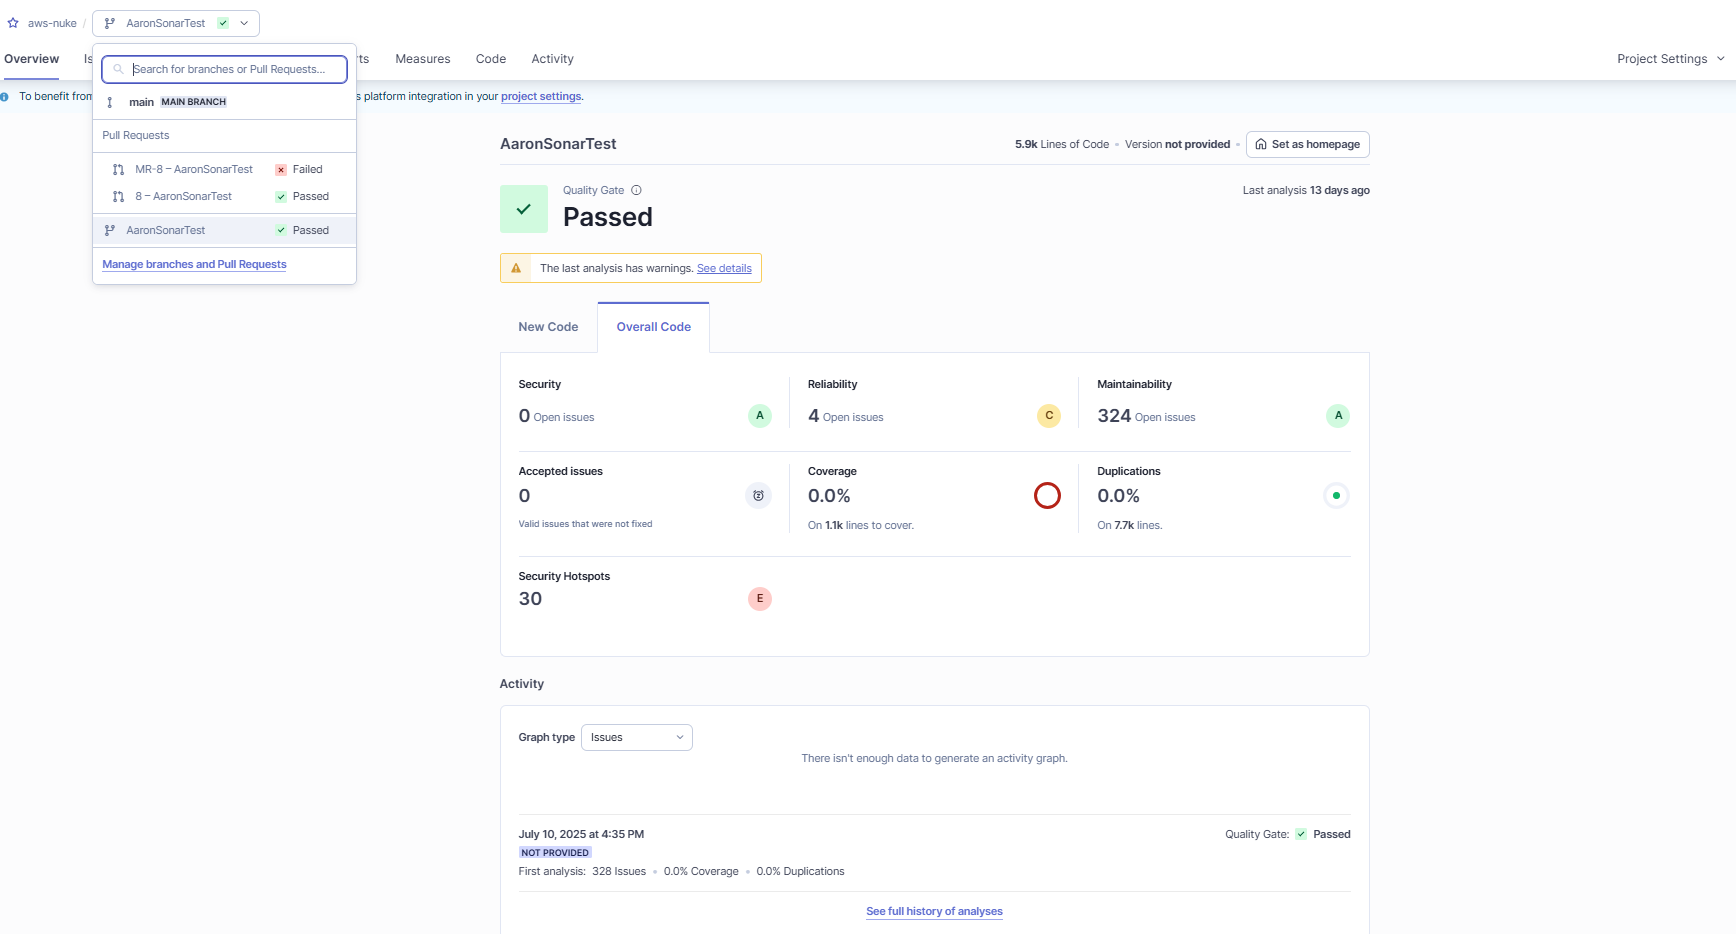
Task: Open the Project Settings dropdown
Action: click(1670, 59)
